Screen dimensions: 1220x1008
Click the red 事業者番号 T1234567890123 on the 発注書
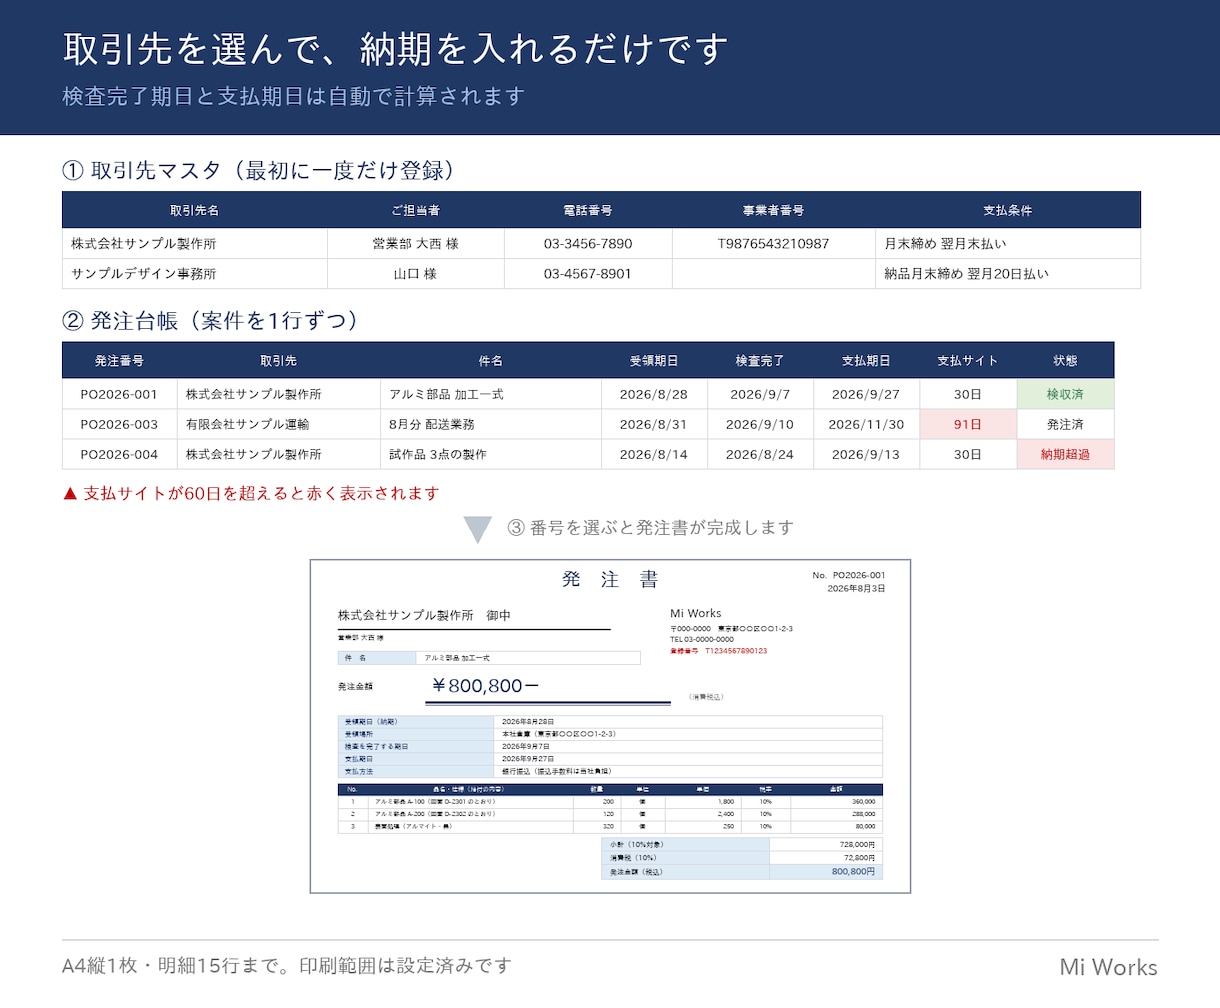tap(719, 651)
